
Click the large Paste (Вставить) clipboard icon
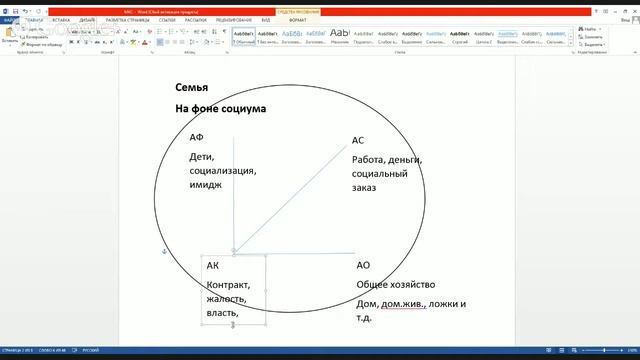pyautogui.click(x=9, y=33)
